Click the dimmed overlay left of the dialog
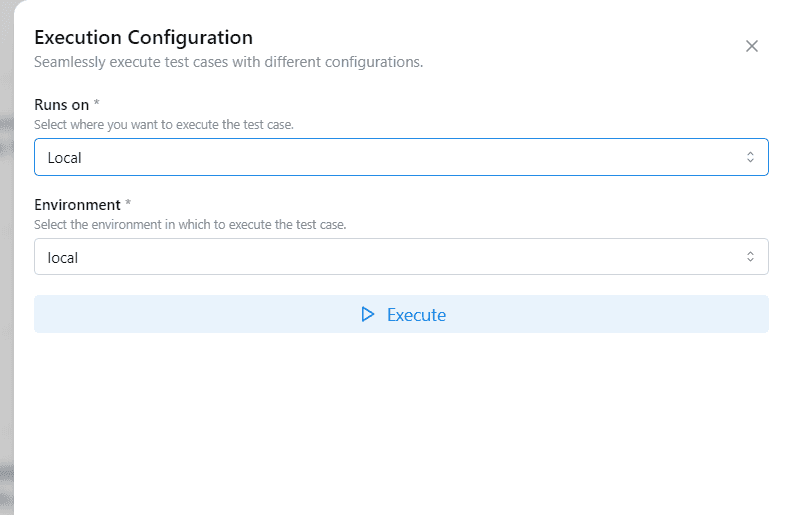The image size is (786, 515). pyautogui.click(x=6, y=300)
